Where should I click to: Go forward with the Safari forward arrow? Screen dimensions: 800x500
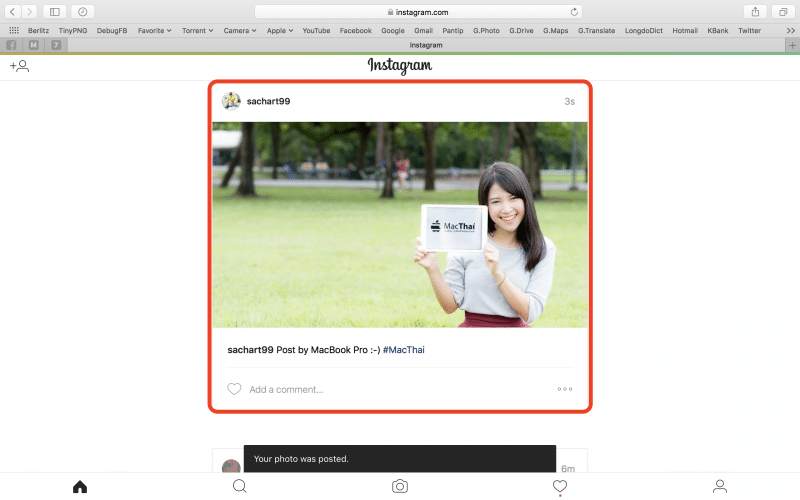tap(30, 11)
